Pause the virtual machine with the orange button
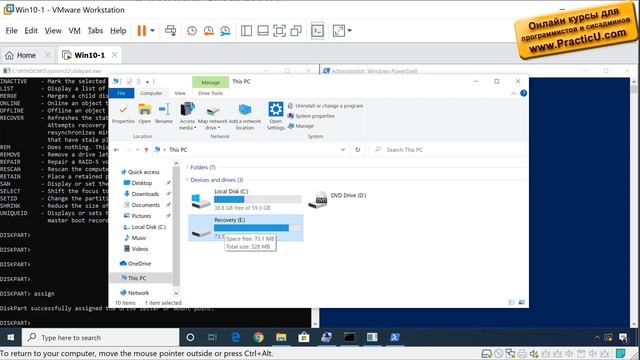 tap(141, 31)
